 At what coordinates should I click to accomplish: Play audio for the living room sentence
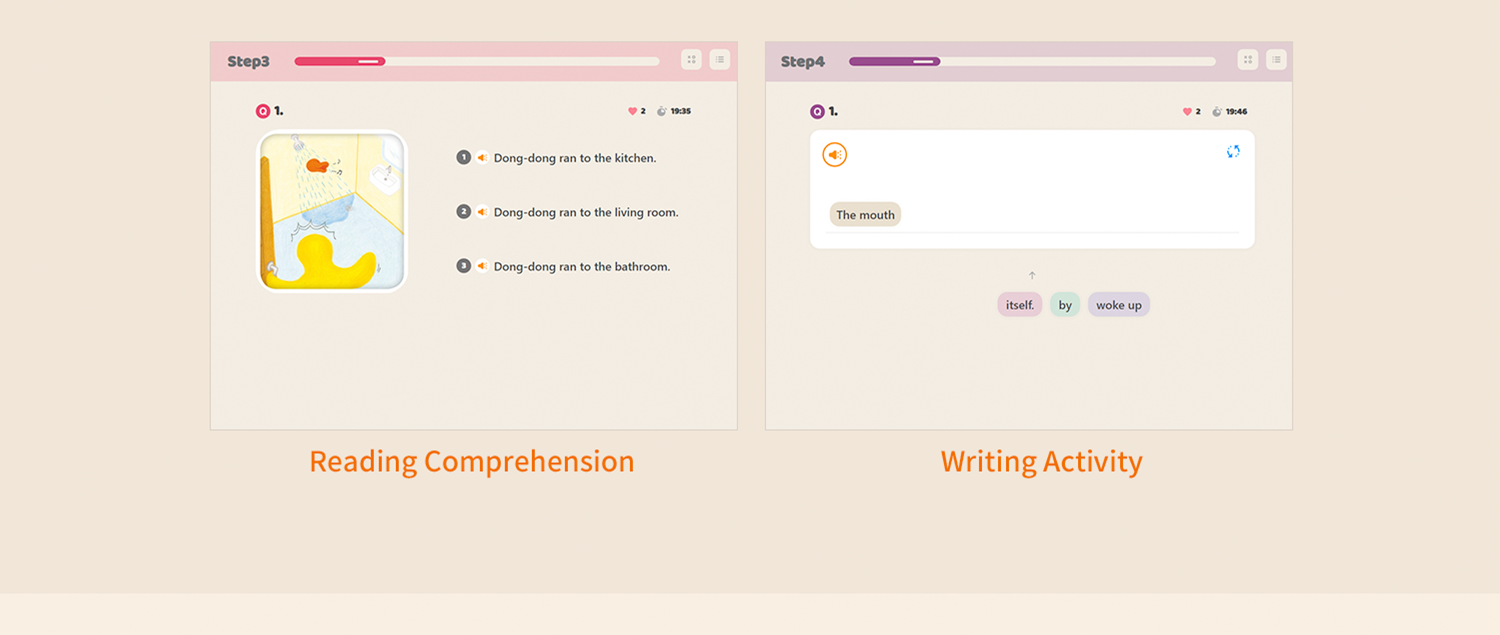click(482, 212)
